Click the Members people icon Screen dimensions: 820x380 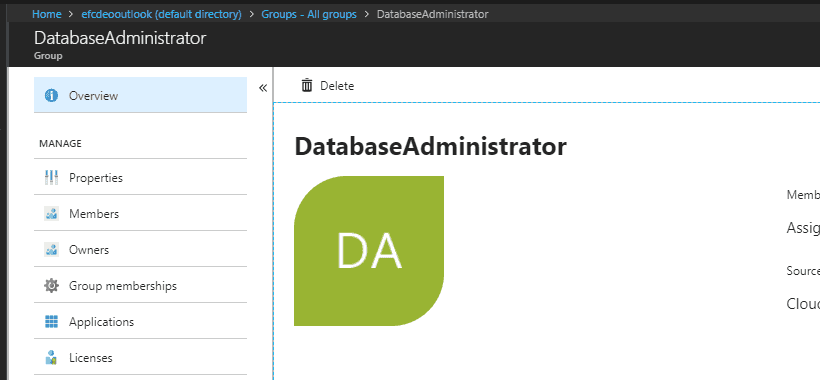pos(51,214)
